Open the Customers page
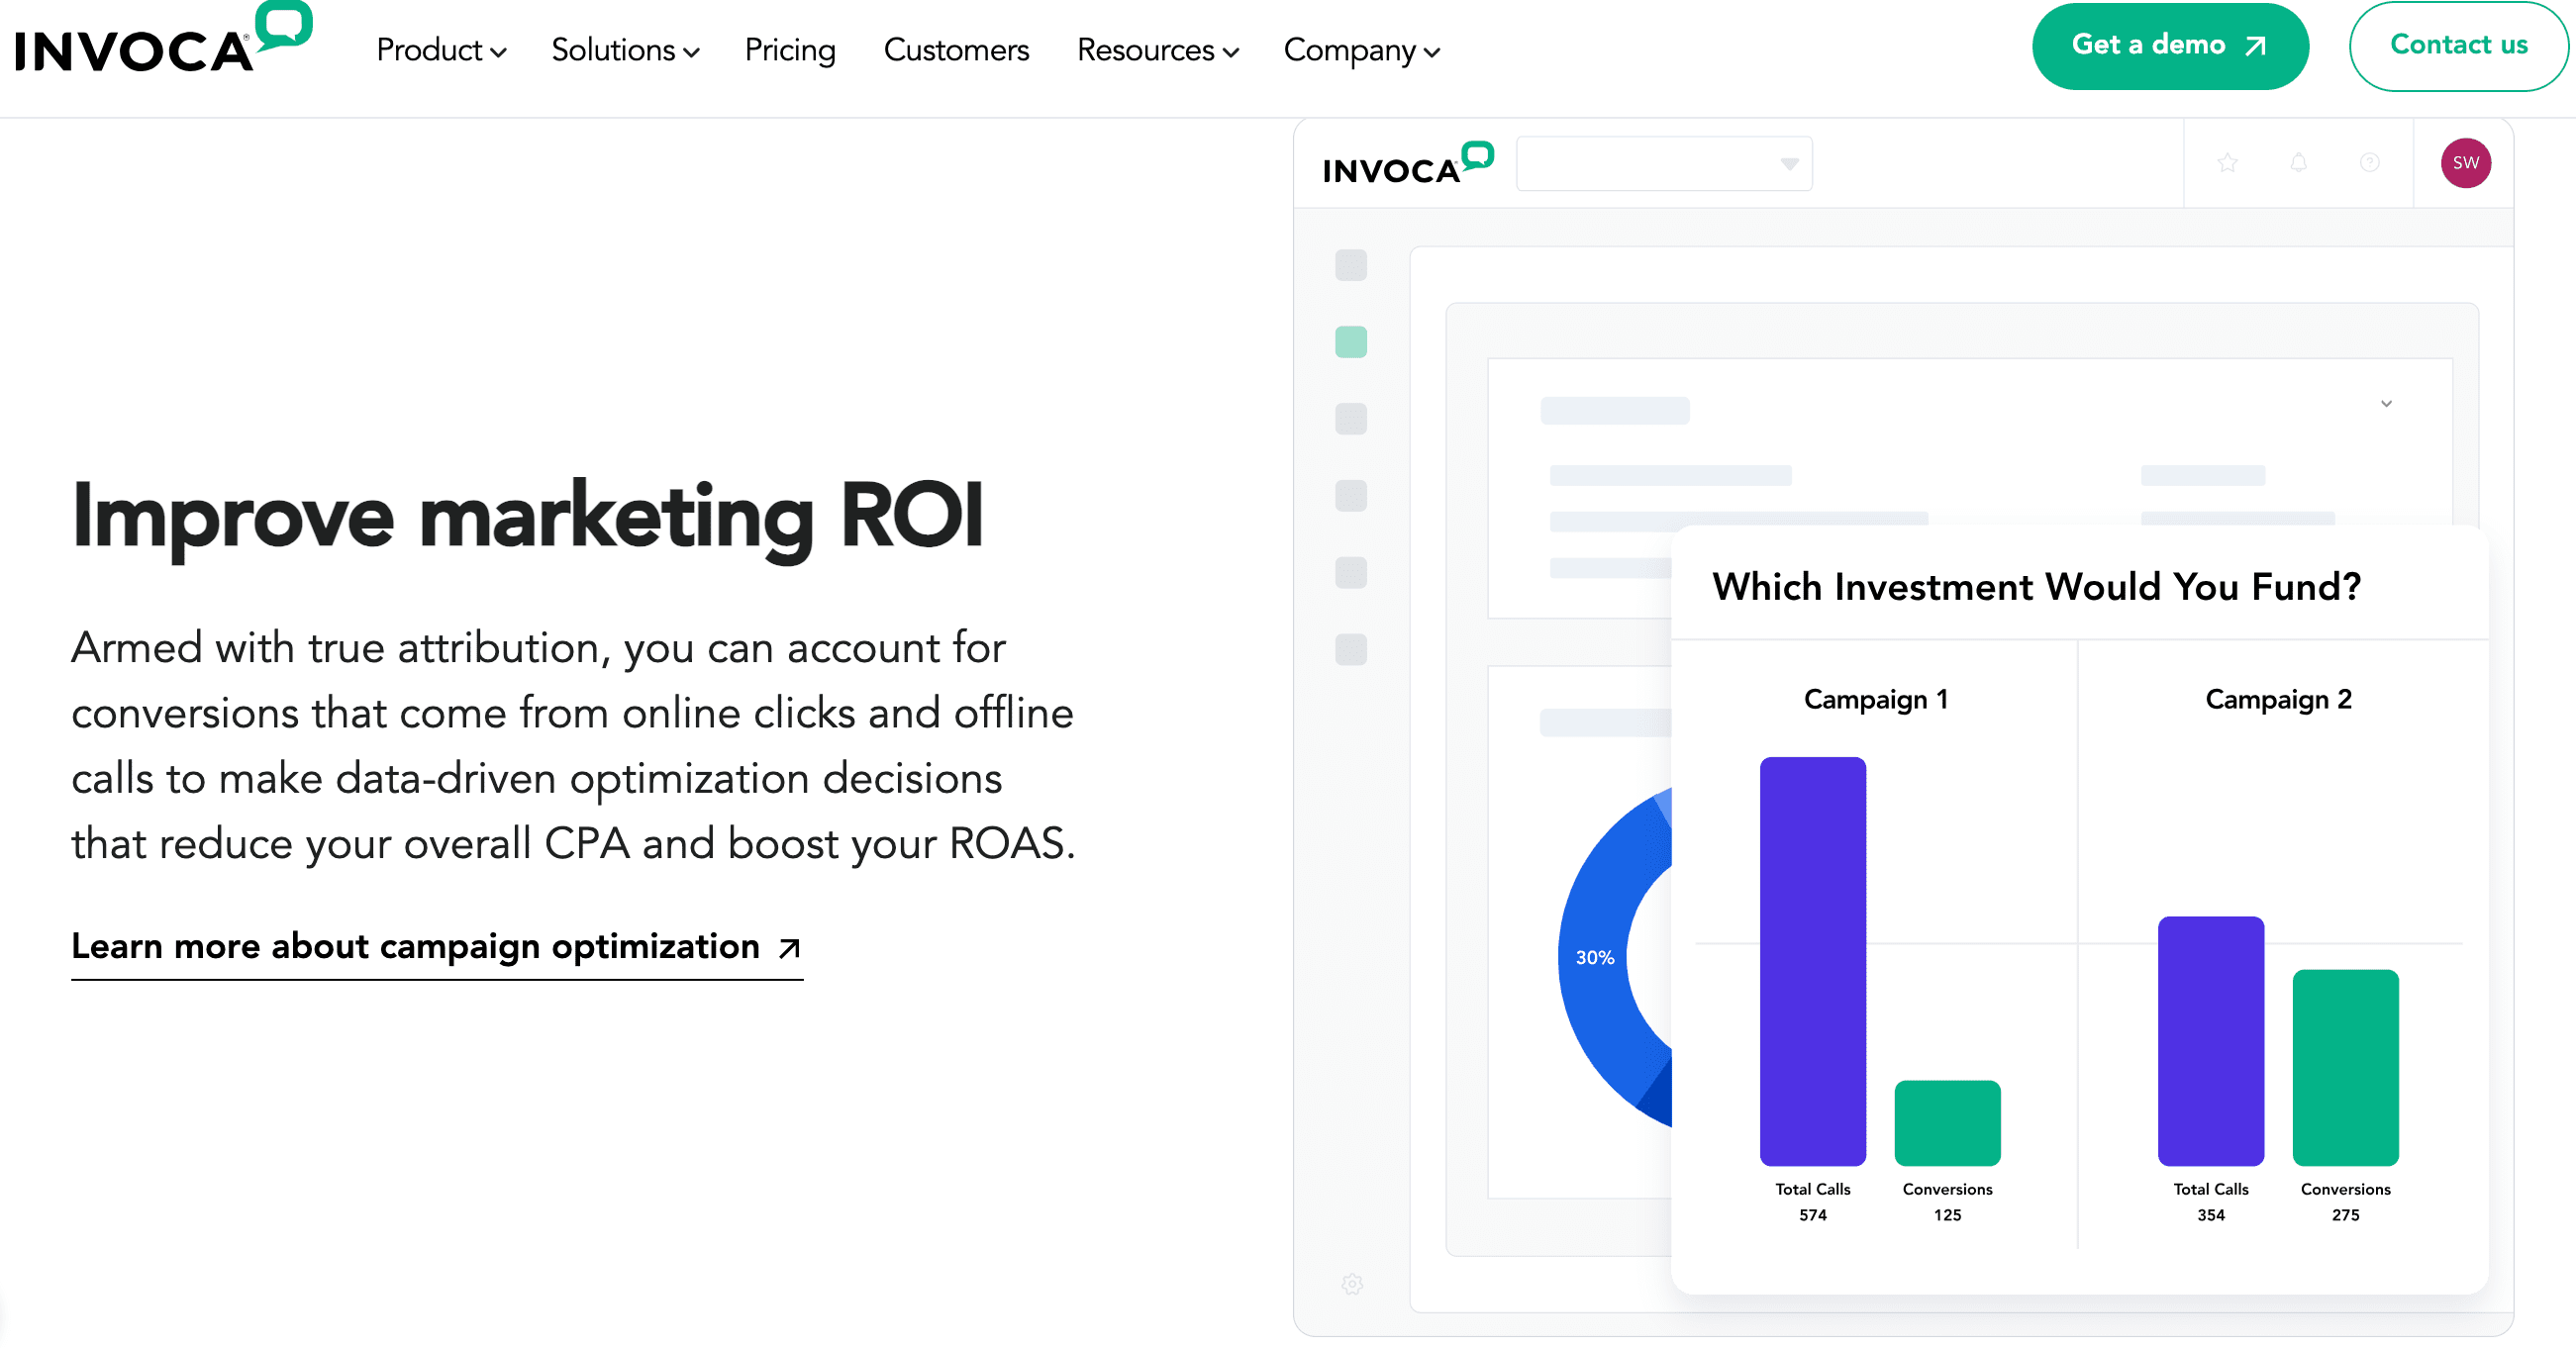The image size is (2576, 1348). (955, 50)
